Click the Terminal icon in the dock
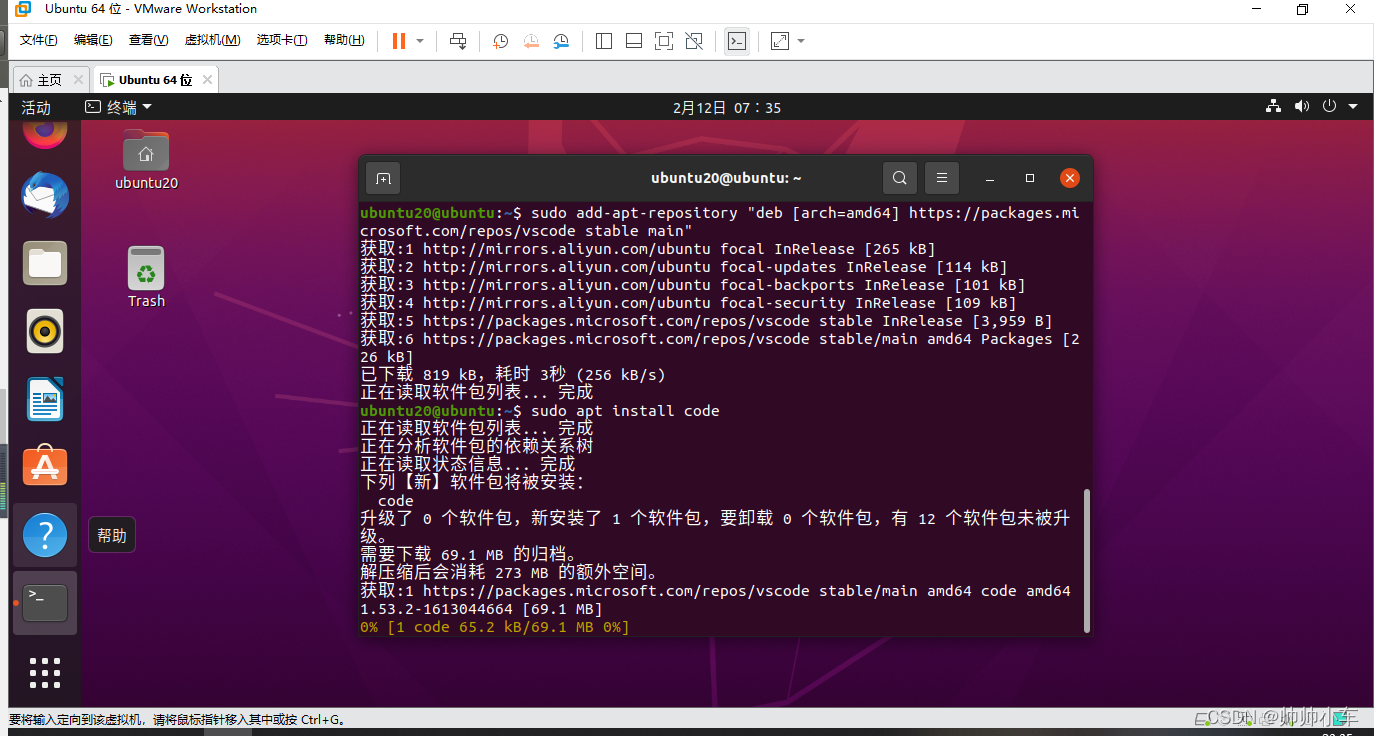The height and width of the screenshot is (736, 1374). pyautogui.click(x=45, y=602)
